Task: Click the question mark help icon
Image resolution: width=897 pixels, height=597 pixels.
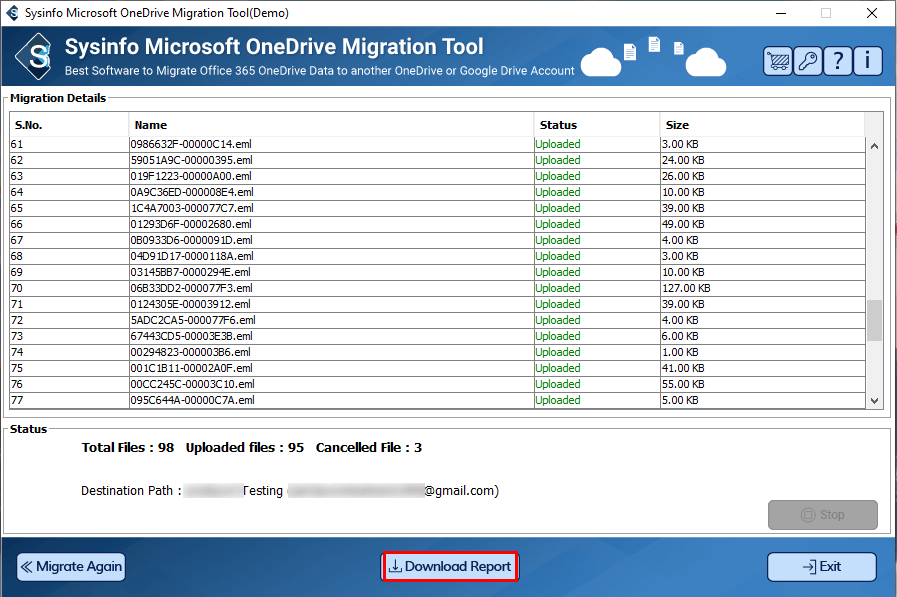Action: pos(838,61)
